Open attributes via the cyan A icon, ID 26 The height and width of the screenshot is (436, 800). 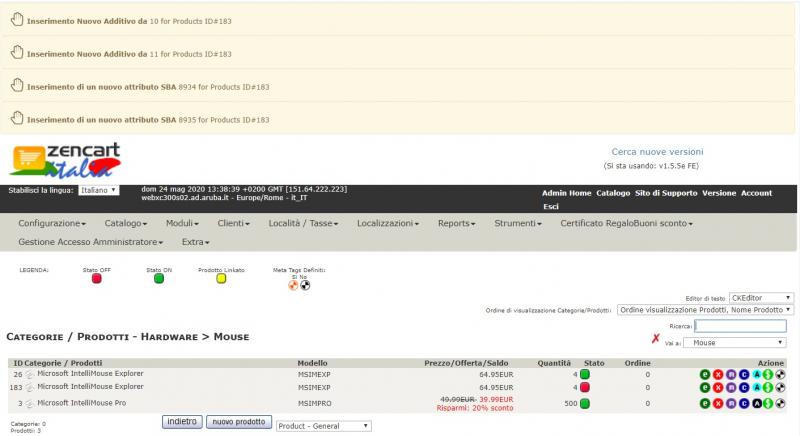757,374
